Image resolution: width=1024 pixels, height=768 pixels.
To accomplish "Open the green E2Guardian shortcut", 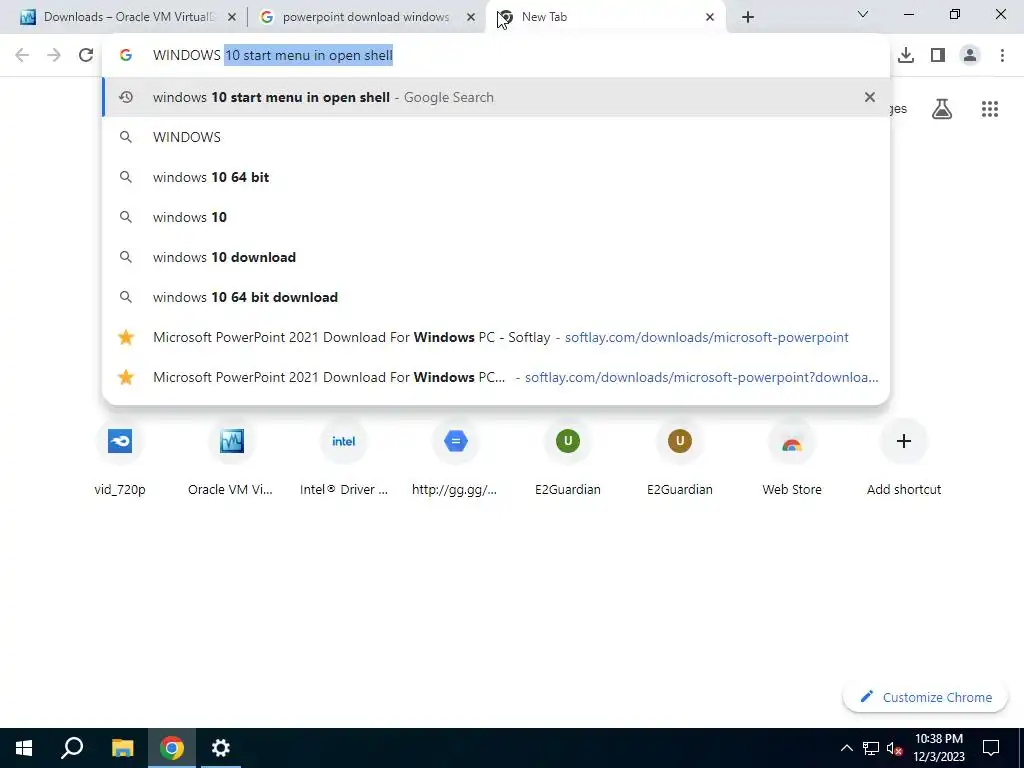I will pyautogui.click(x=568, y=458).
